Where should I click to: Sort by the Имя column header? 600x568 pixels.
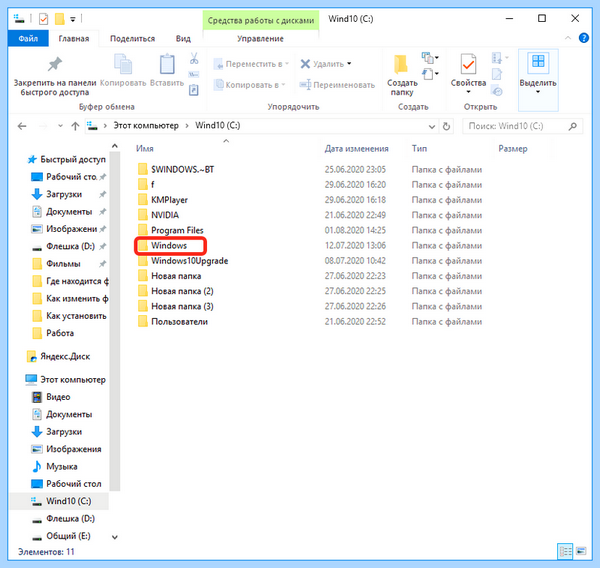(145, 149)
